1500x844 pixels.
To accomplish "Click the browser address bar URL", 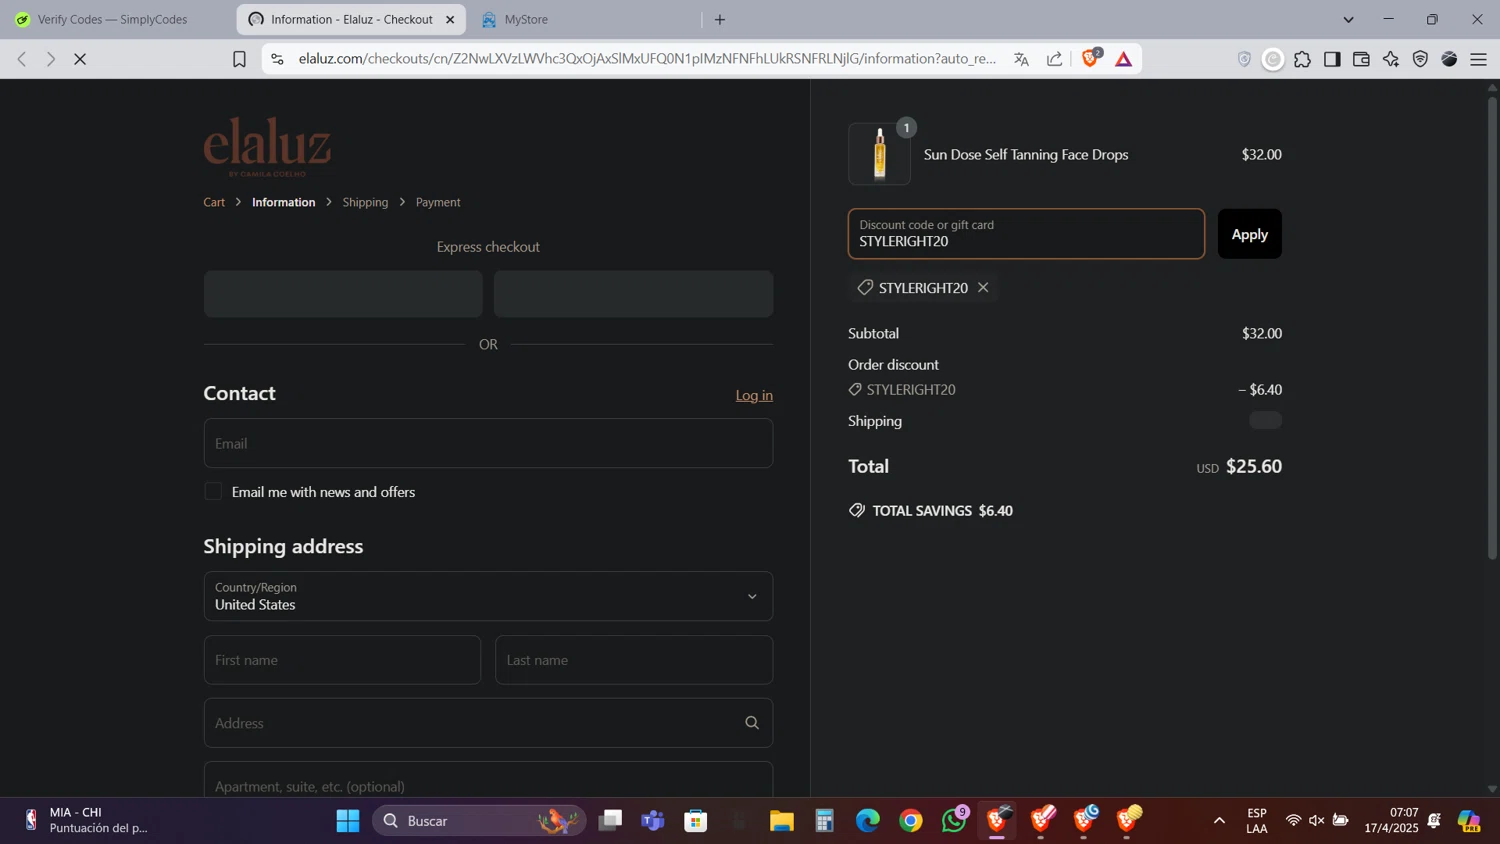I will pos(647,59).
